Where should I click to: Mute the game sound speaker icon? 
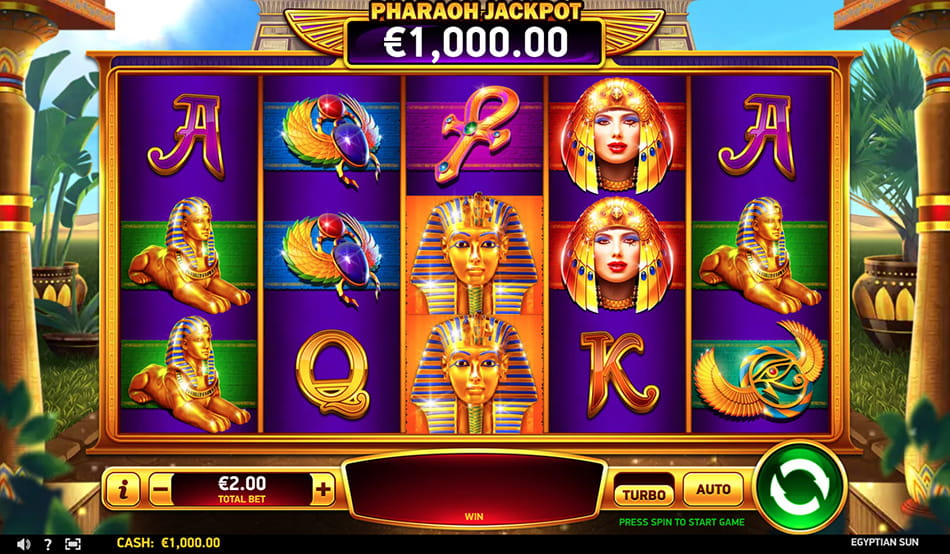[x=23, y=544]
